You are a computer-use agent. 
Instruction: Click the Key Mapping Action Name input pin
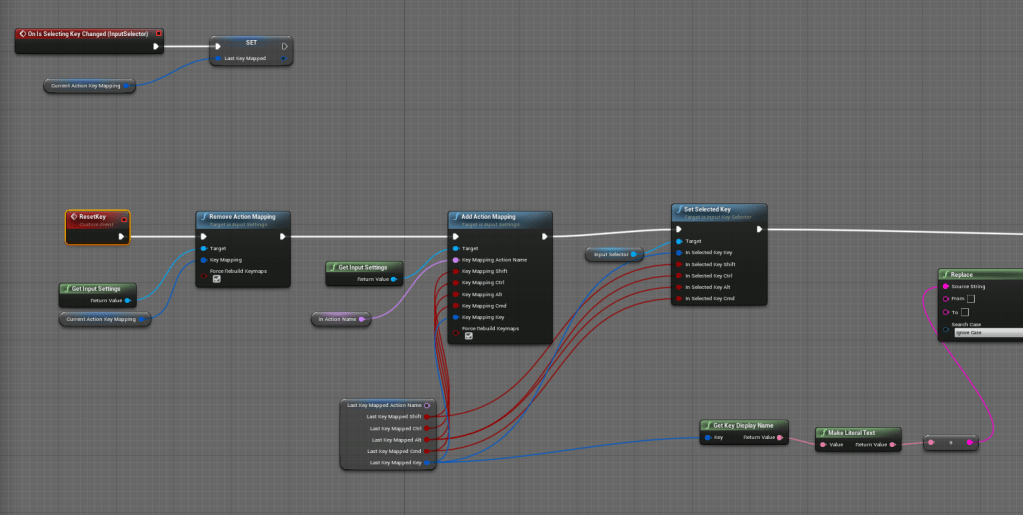[x=456, y=260]
